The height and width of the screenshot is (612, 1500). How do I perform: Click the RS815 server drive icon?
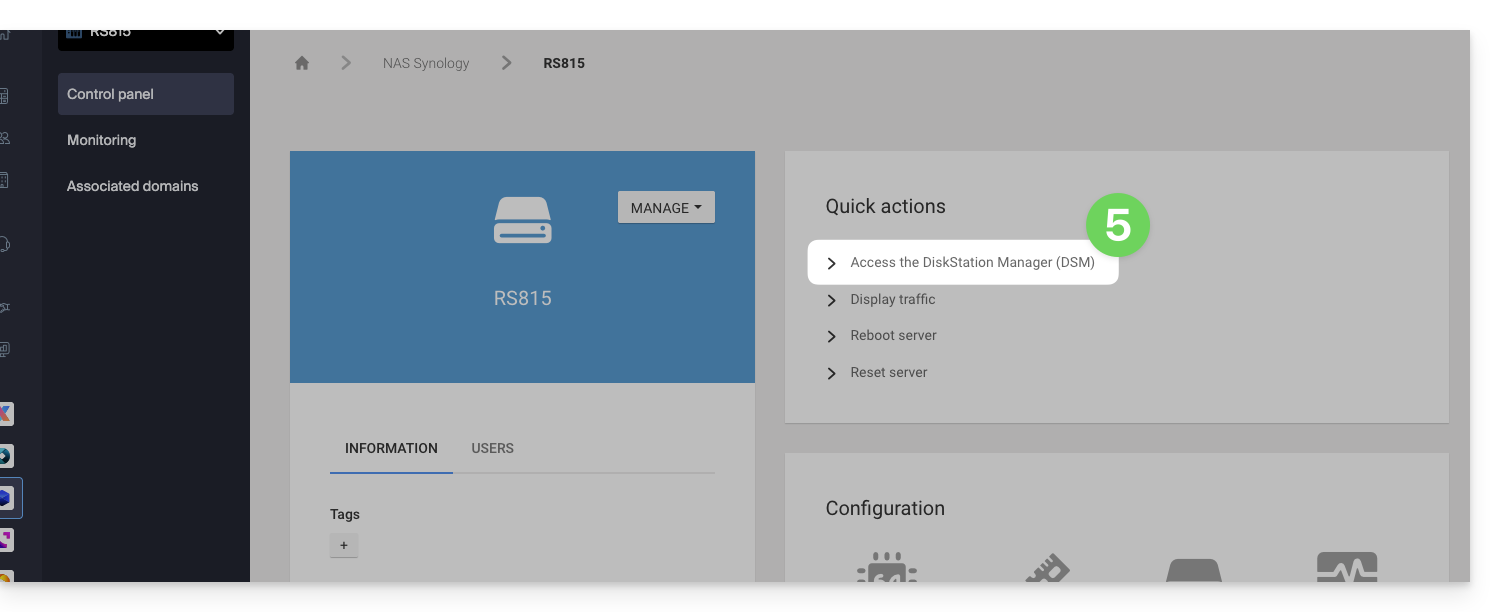(522, 220)
